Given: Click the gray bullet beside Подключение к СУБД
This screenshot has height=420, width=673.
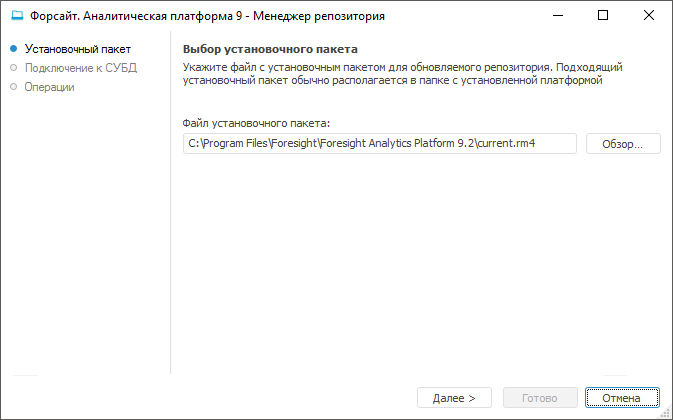Looking at the screenshot, I should [x=13, y=68].
